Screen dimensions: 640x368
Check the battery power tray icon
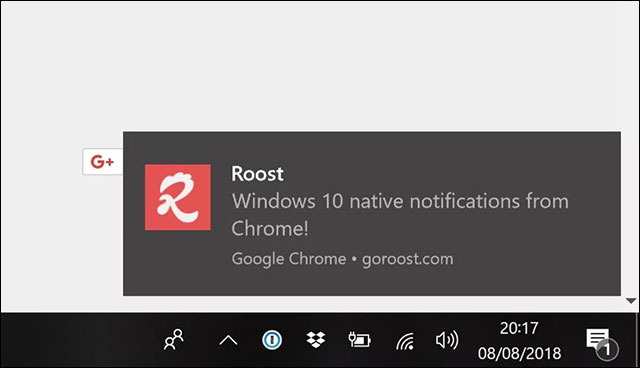tap(360, 339)
